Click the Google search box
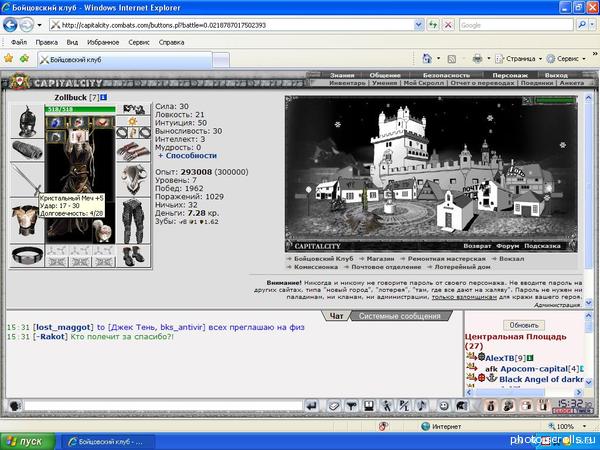The image size is (600, 450). (517, 25)
